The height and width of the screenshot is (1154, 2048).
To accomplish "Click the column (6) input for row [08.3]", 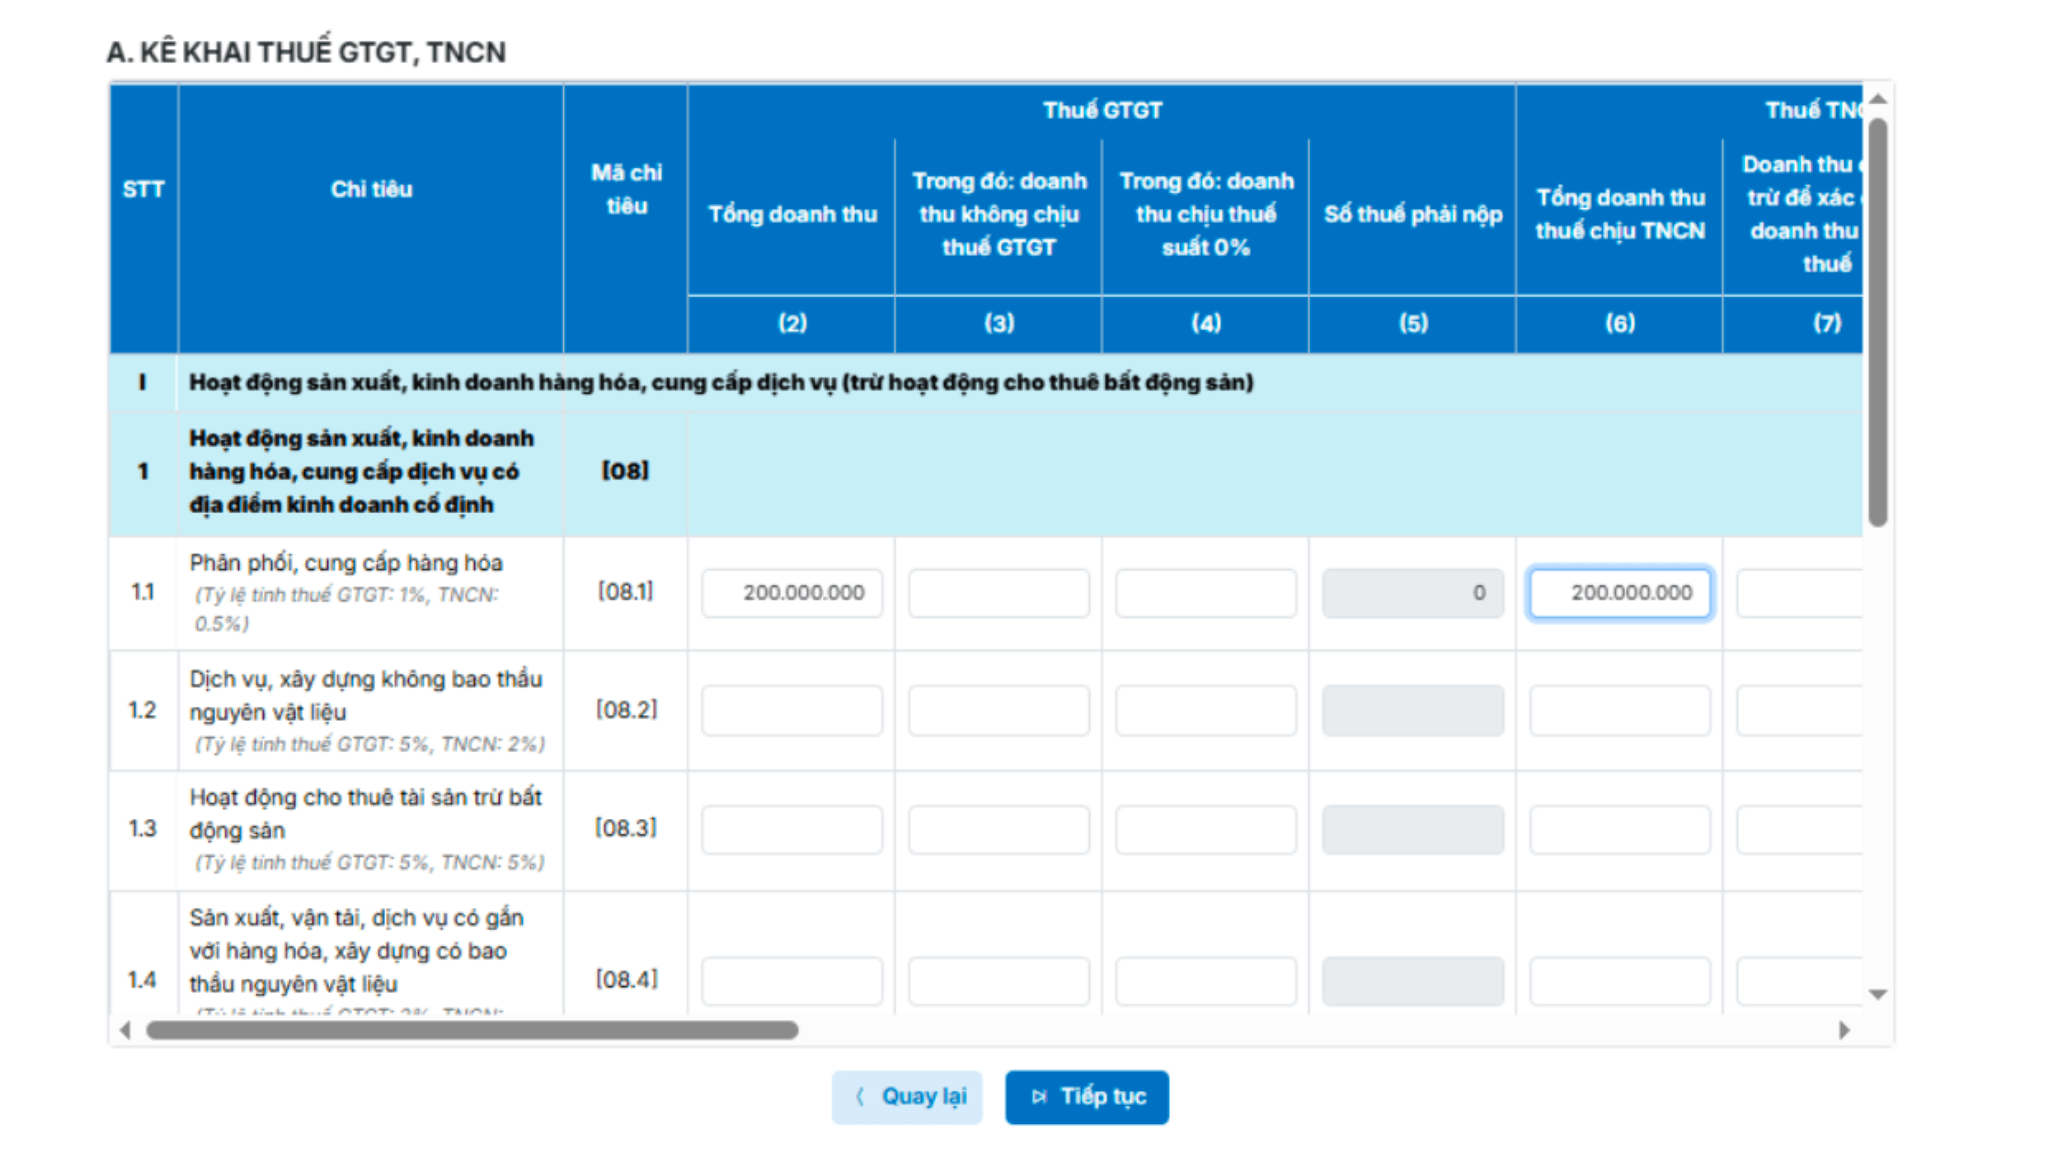I will click(1620, 829).
